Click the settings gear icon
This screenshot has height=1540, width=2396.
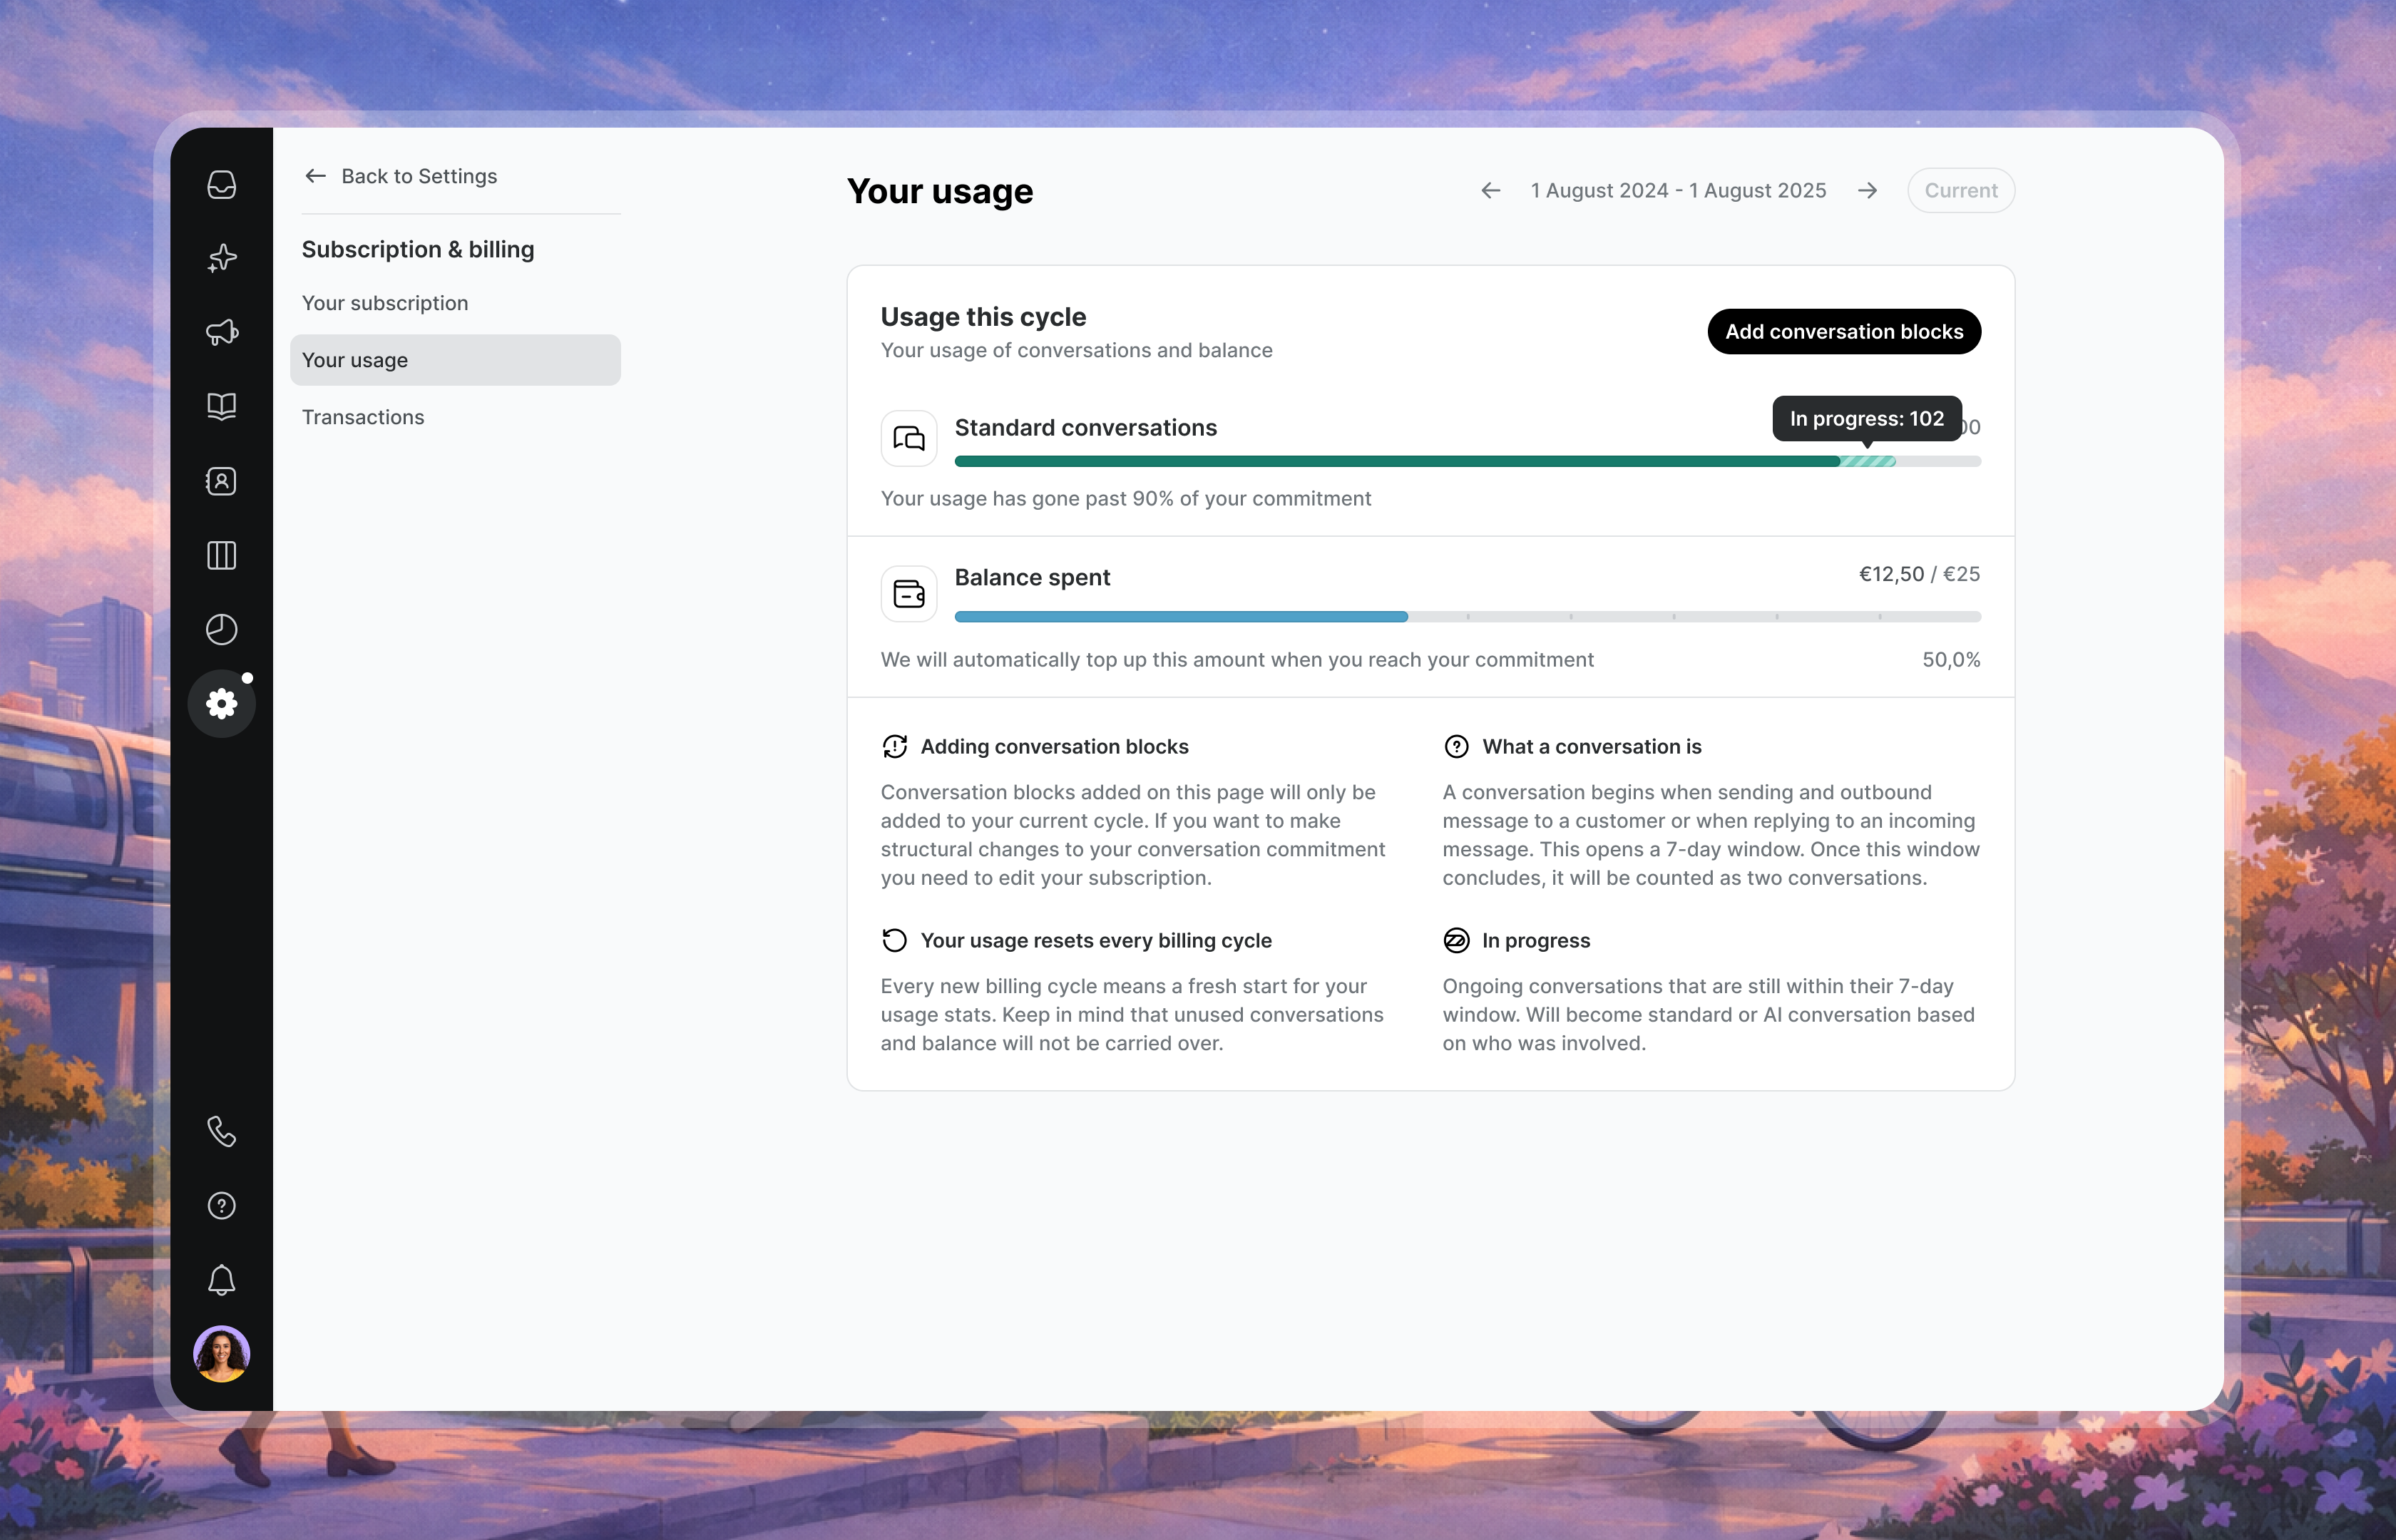click(x=221, y=704)
